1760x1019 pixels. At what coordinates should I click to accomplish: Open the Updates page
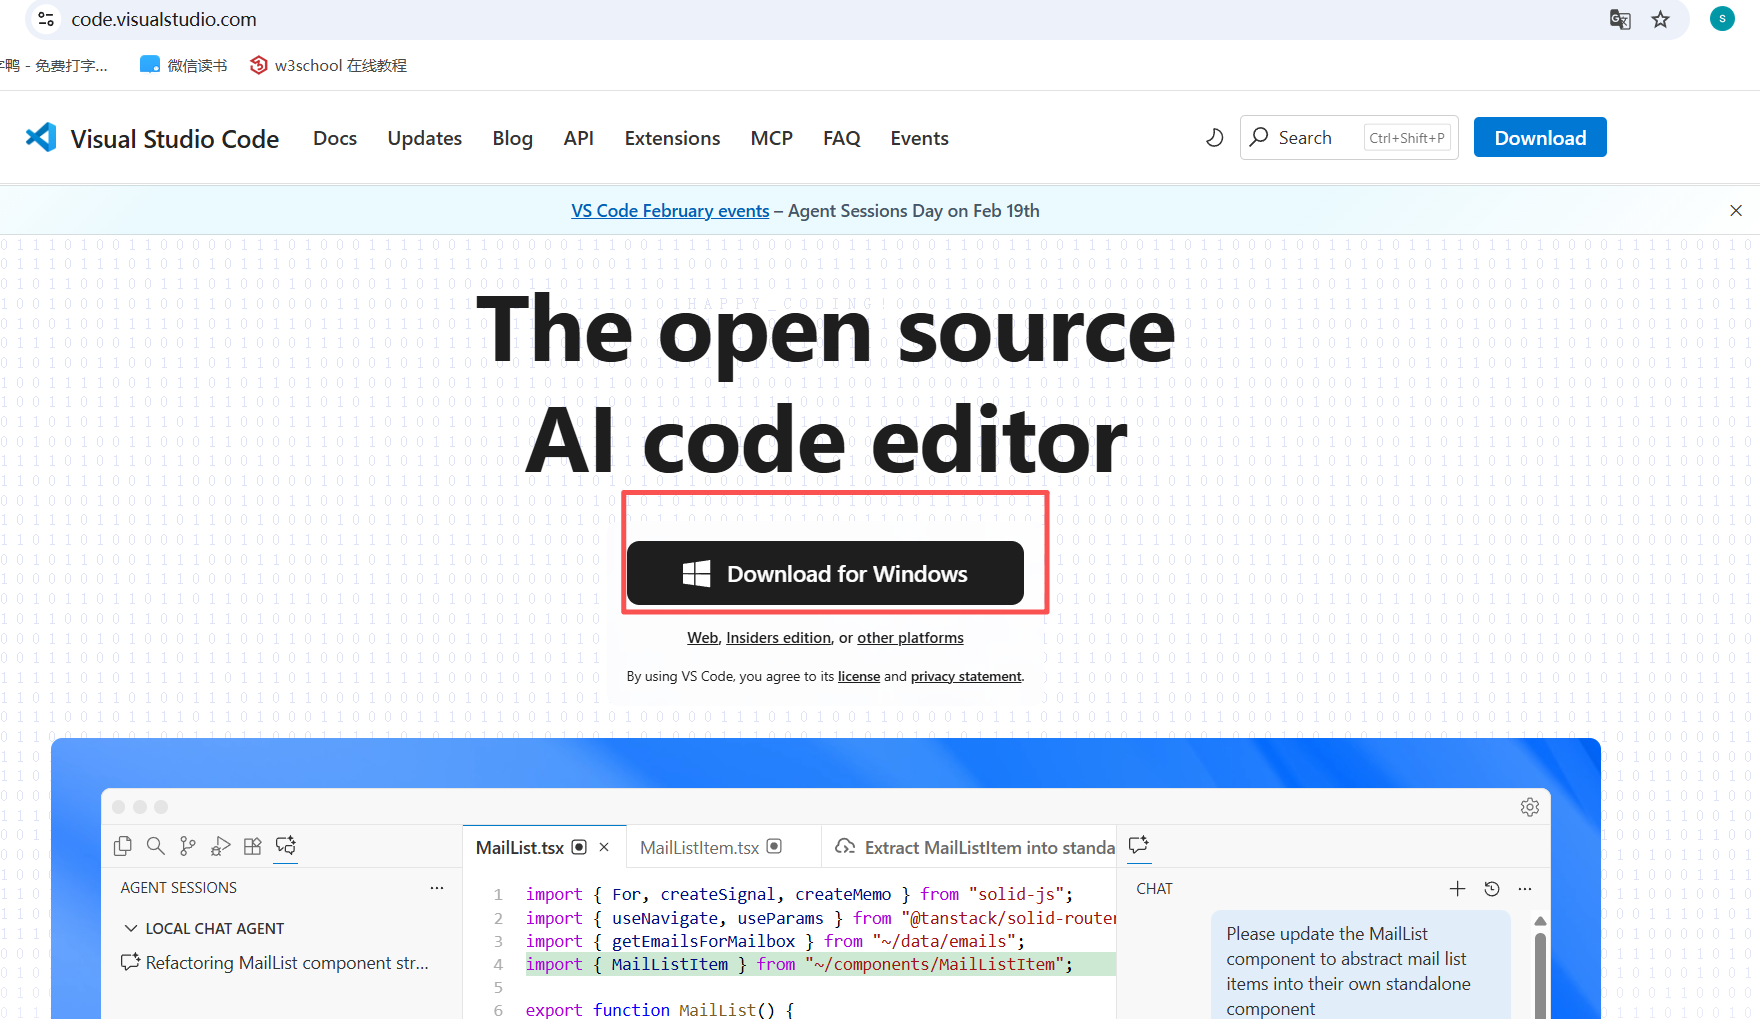coord(425,138)
